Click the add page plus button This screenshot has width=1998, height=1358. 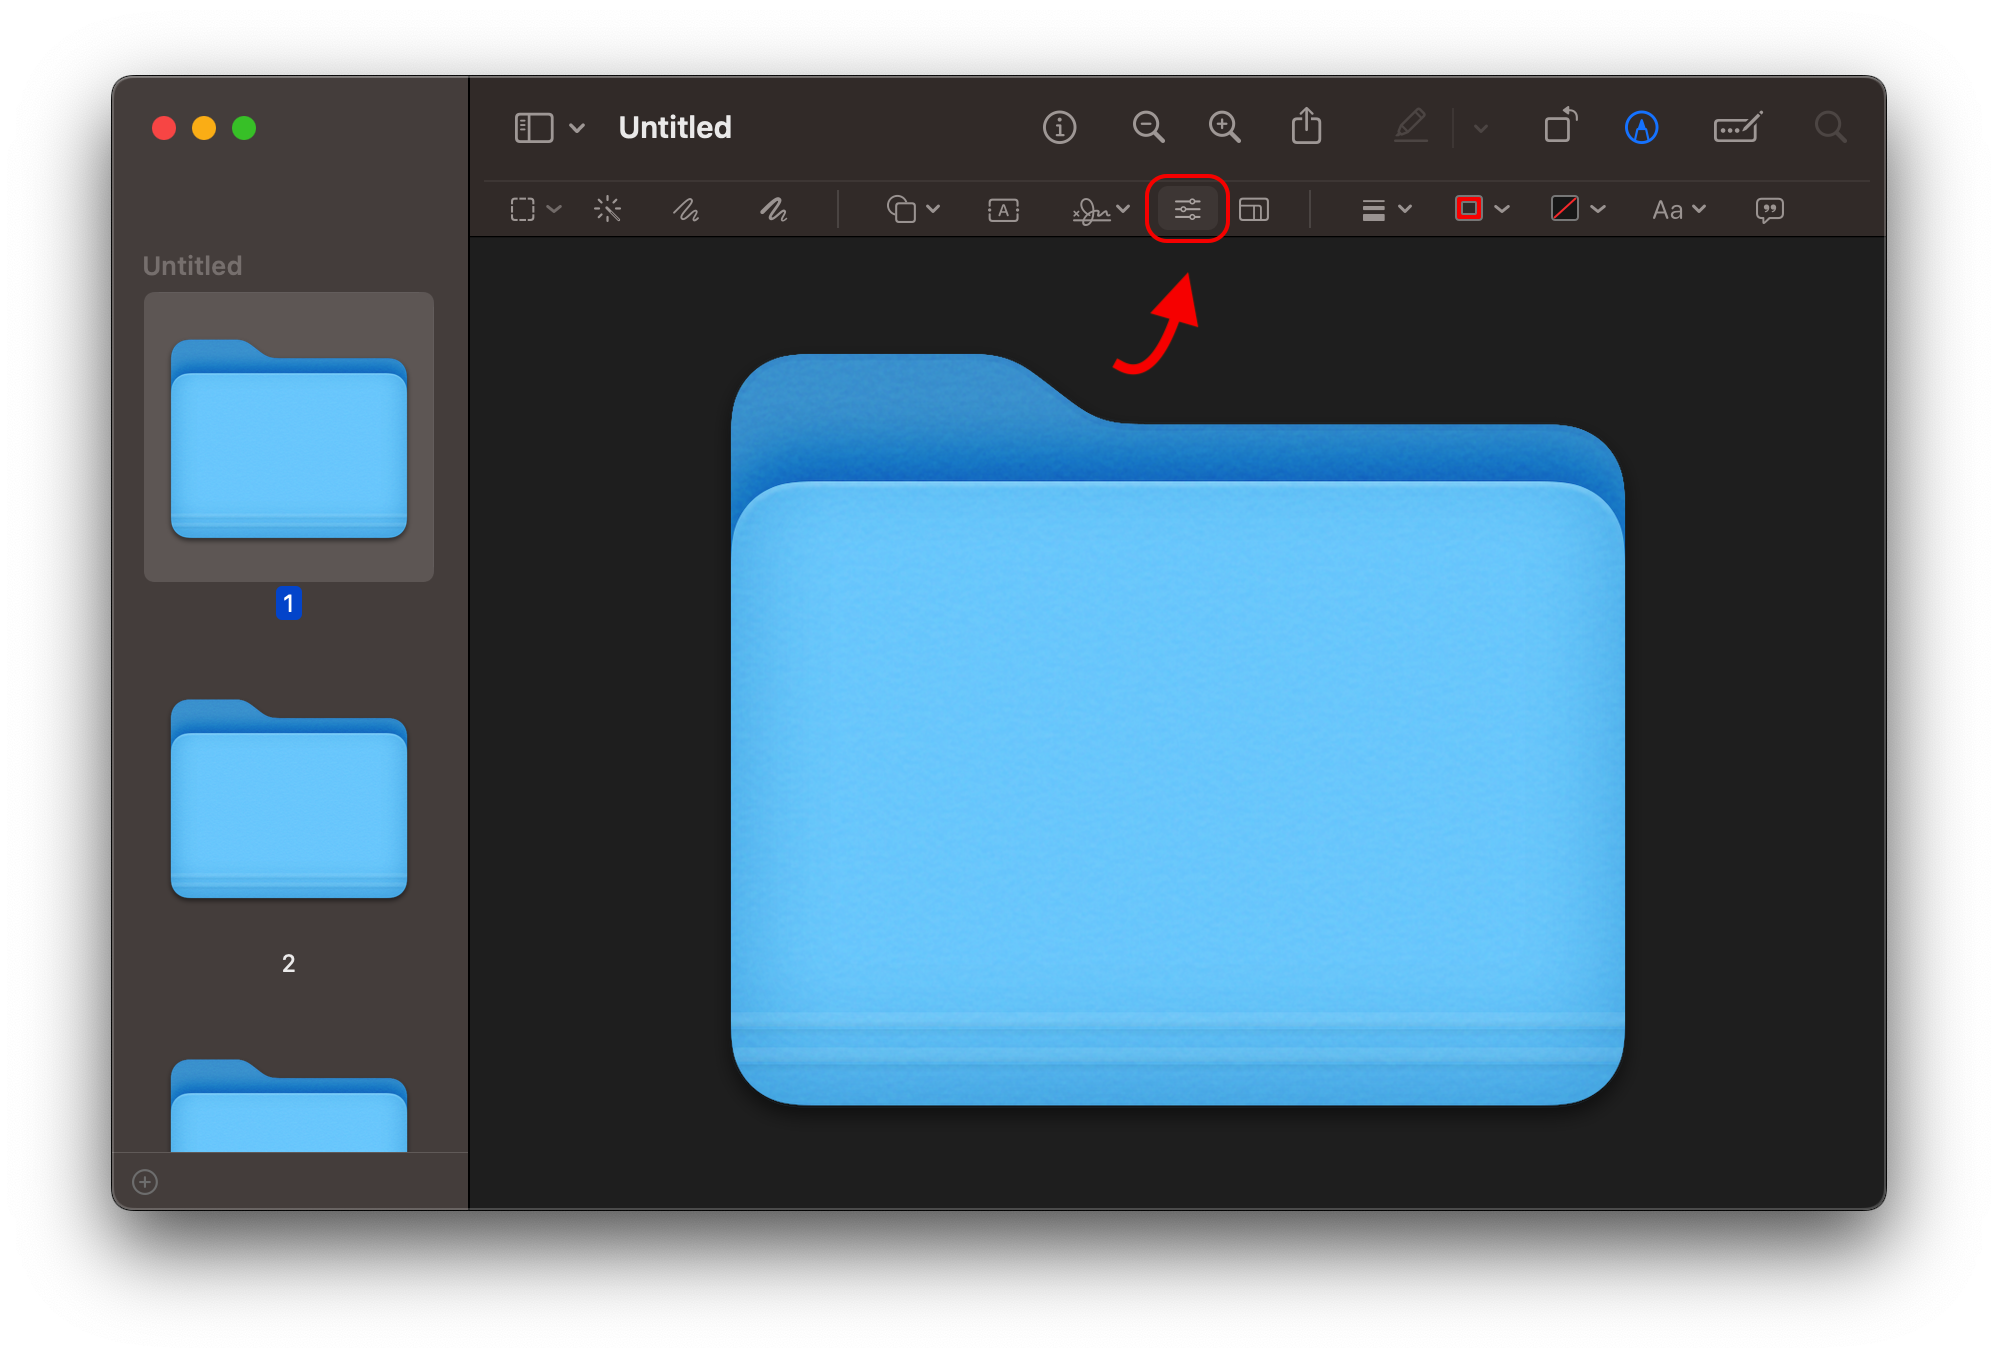point(145,1182)
